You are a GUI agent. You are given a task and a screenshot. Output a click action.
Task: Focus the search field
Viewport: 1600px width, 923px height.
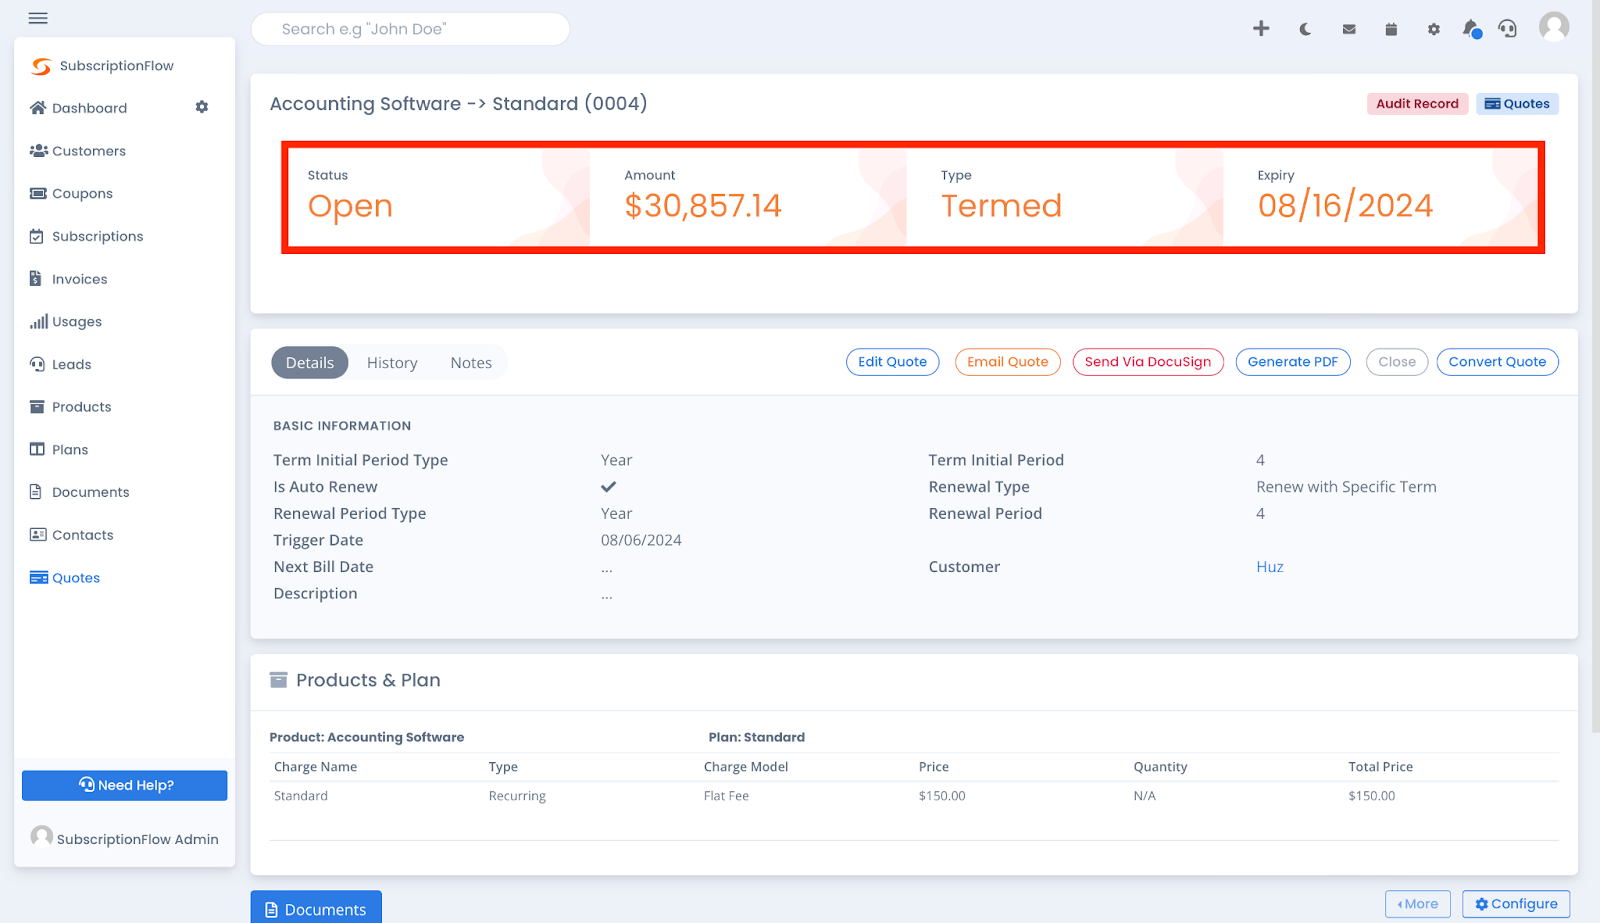410,29
